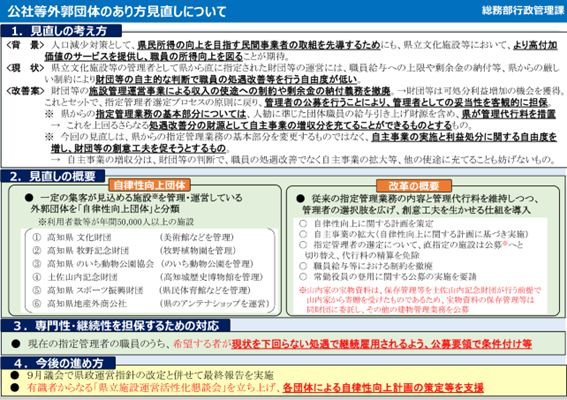This screenshot has height=400, width=567.
Task: Select underlined text 県が管理代行料を措置
Action: (x=509, y=114)
